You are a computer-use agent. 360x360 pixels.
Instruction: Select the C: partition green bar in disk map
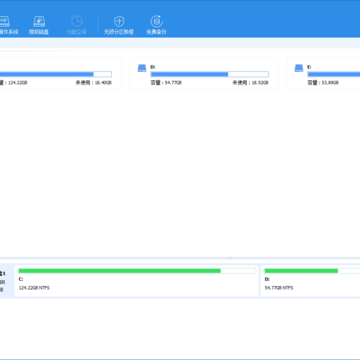137,271
